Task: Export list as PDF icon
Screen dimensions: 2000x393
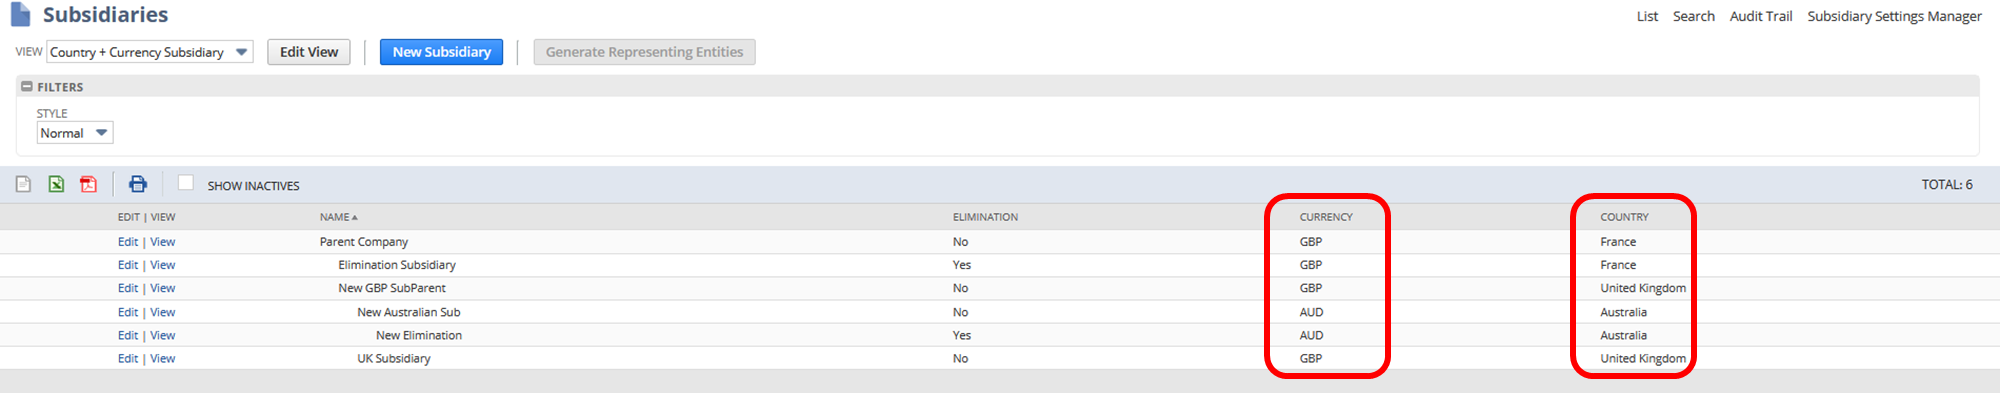Action: (88, 184)
